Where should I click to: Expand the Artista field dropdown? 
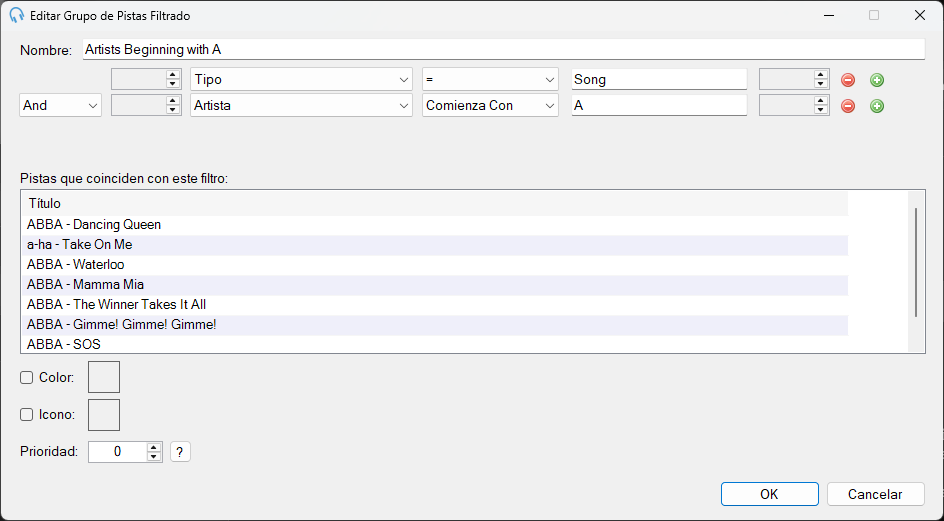(301, 105)
